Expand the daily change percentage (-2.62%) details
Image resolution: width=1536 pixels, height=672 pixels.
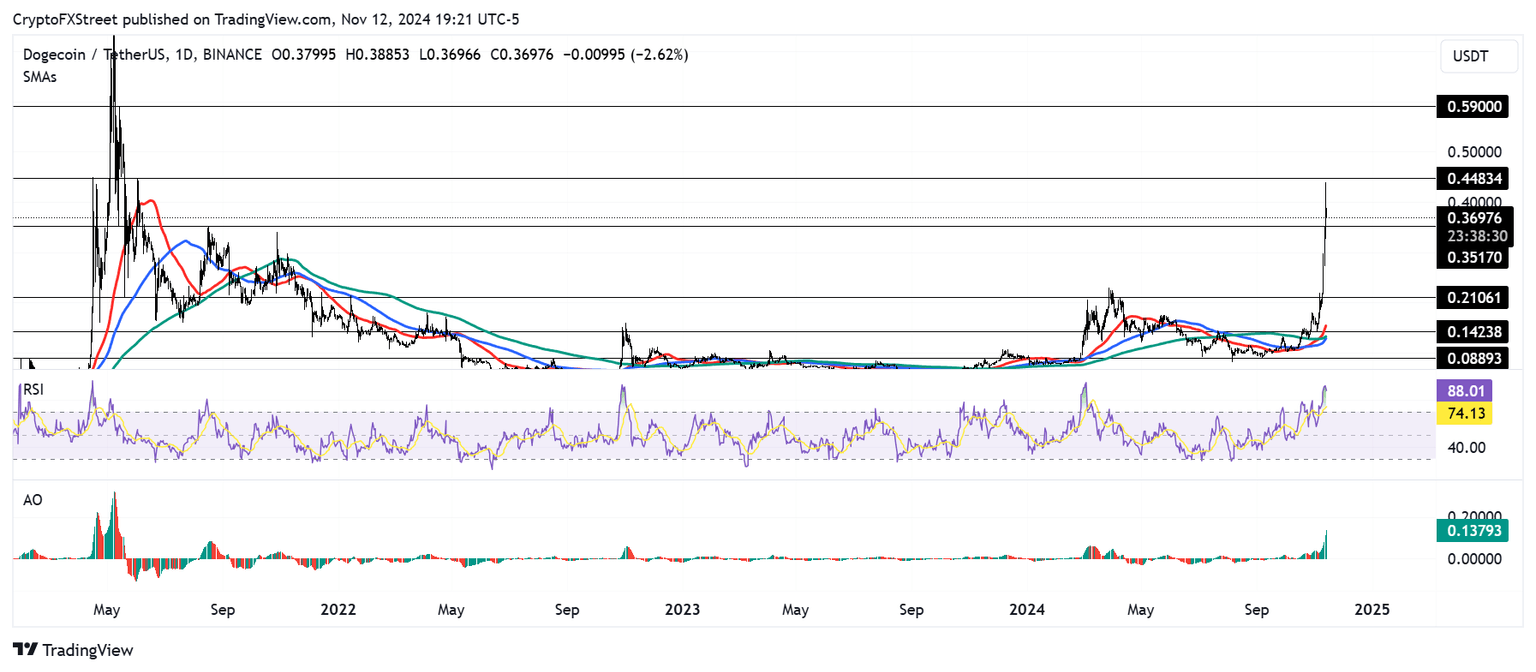click(x=655, y=54)
